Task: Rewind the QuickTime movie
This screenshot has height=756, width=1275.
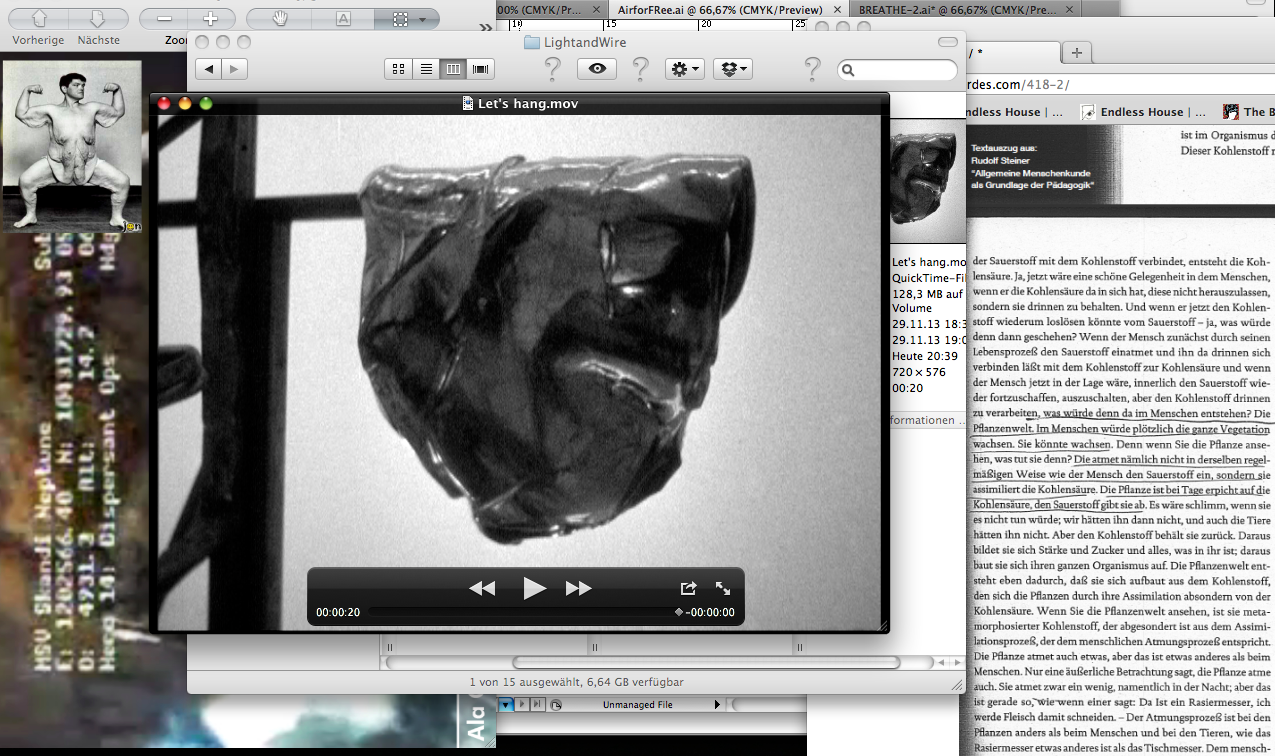Action: point(482,589)
